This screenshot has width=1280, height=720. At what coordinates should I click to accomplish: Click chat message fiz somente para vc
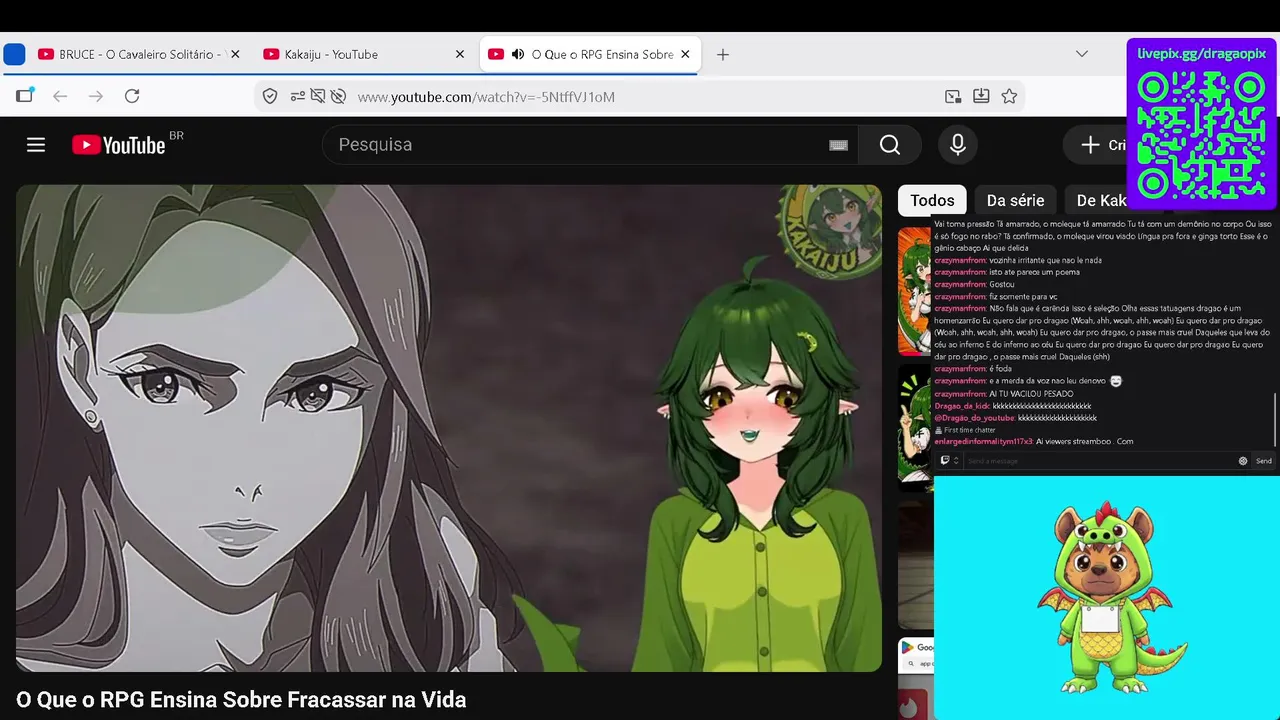coord(1023,297)
